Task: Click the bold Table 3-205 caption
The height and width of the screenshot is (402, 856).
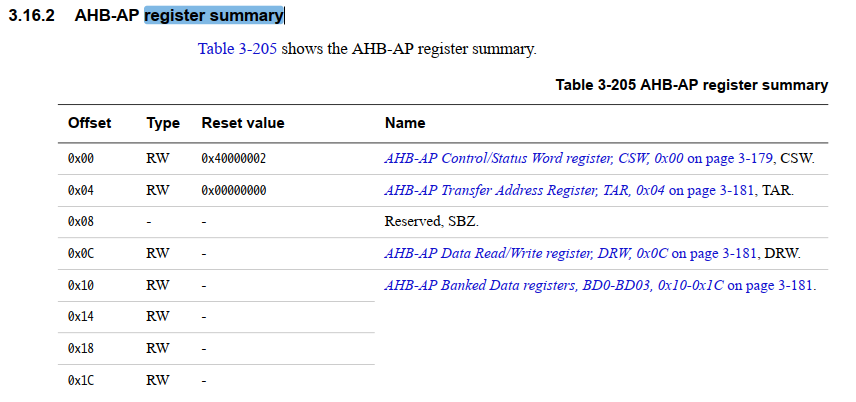Action: 691,85
